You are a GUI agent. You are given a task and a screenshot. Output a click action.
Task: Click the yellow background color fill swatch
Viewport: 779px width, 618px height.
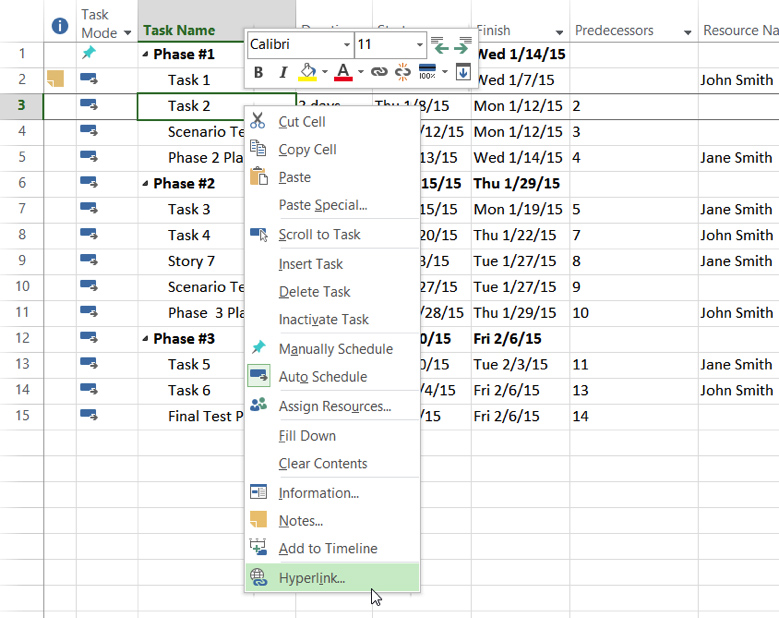click(307, 72)
